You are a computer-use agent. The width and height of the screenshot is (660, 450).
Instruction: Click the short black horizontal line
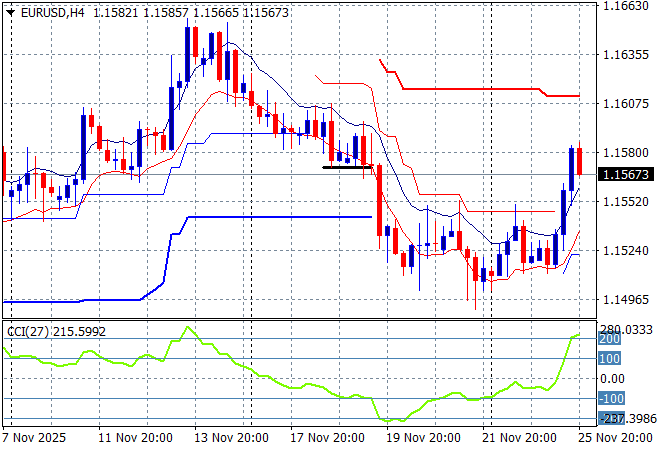pyautogui.click(x=347, y=167)
